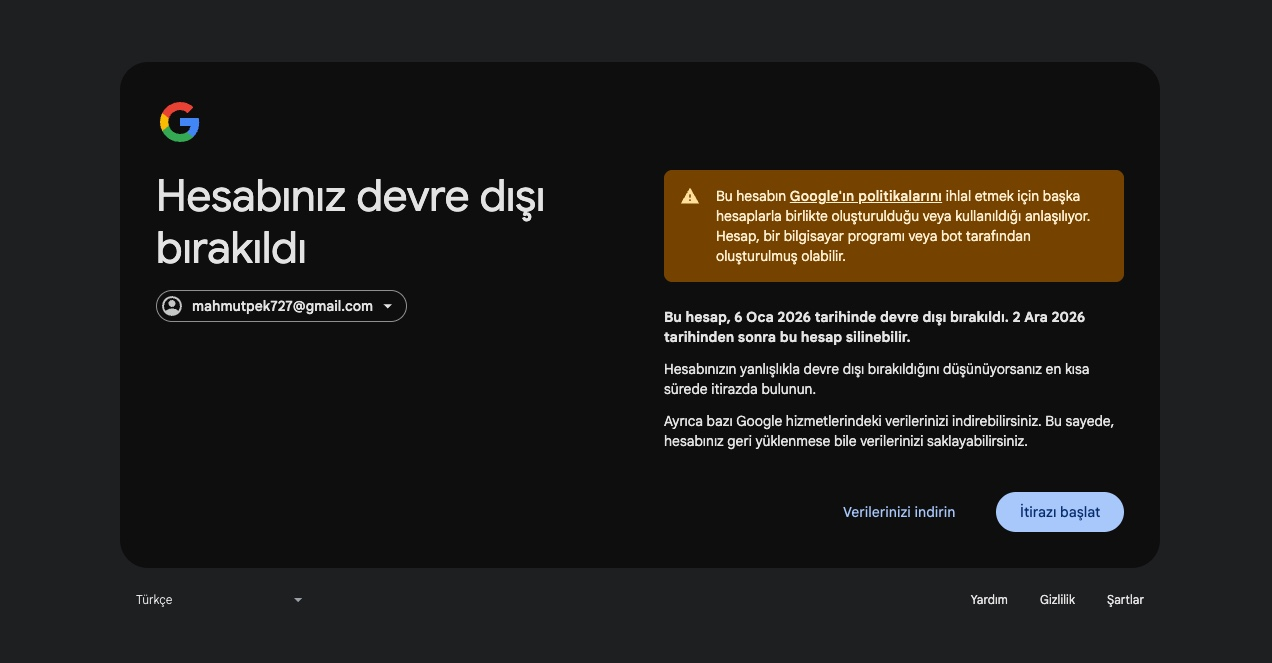The width and height of the screenshot is (1272, 663).
Task: Click the account avatar icon beside the email address
Action: pyautogui.click(x=173, y=306)
